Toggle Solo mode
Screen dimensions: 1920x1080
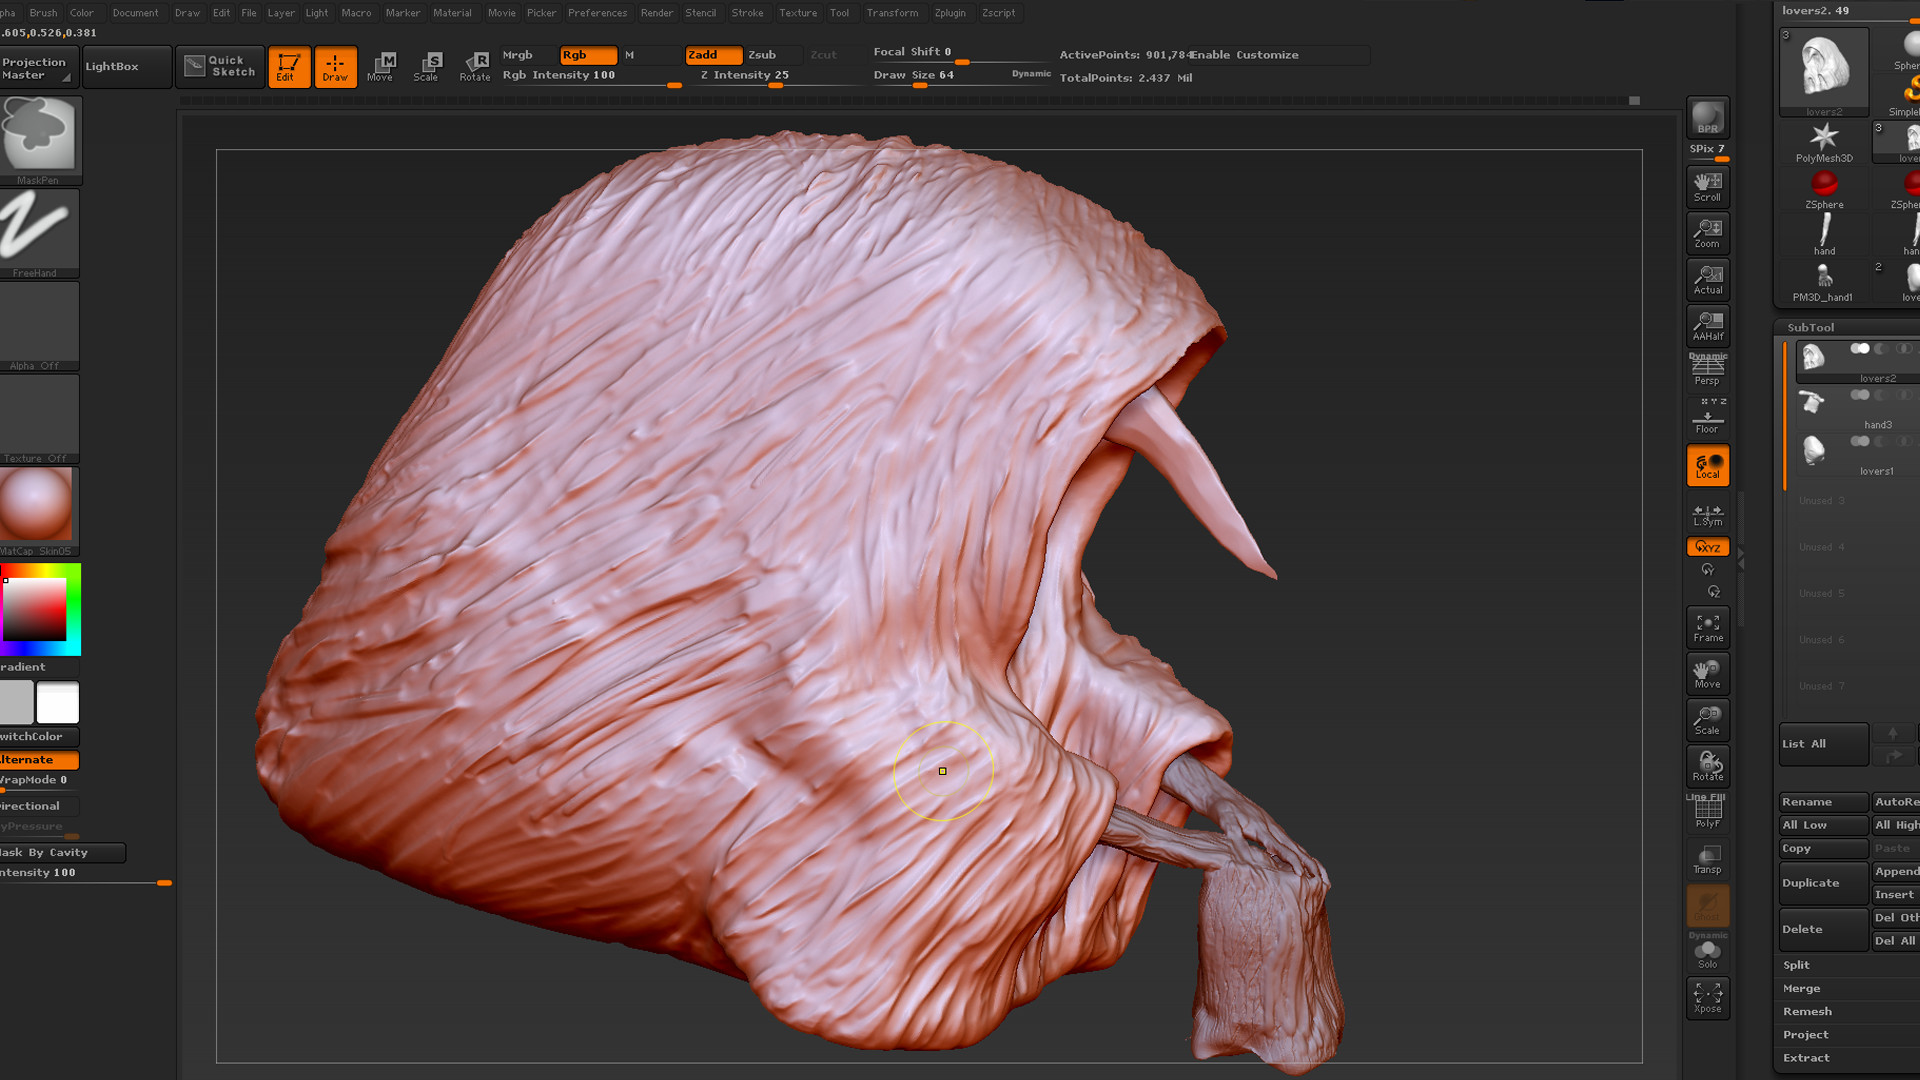1707,952
